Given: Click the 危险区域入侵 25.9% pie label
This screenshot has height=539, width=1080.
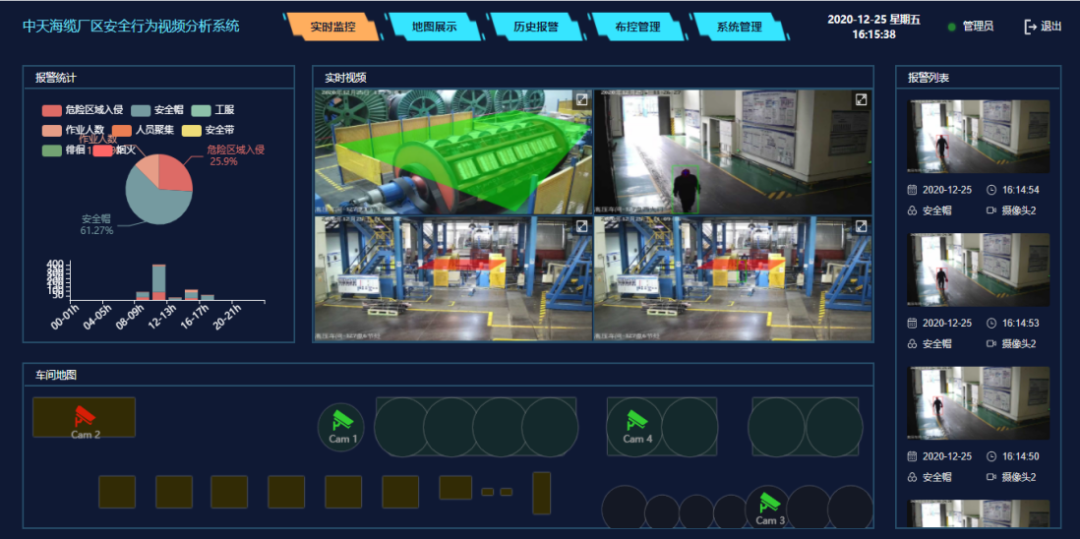Looking at the screenshot, I should point(236,155).
